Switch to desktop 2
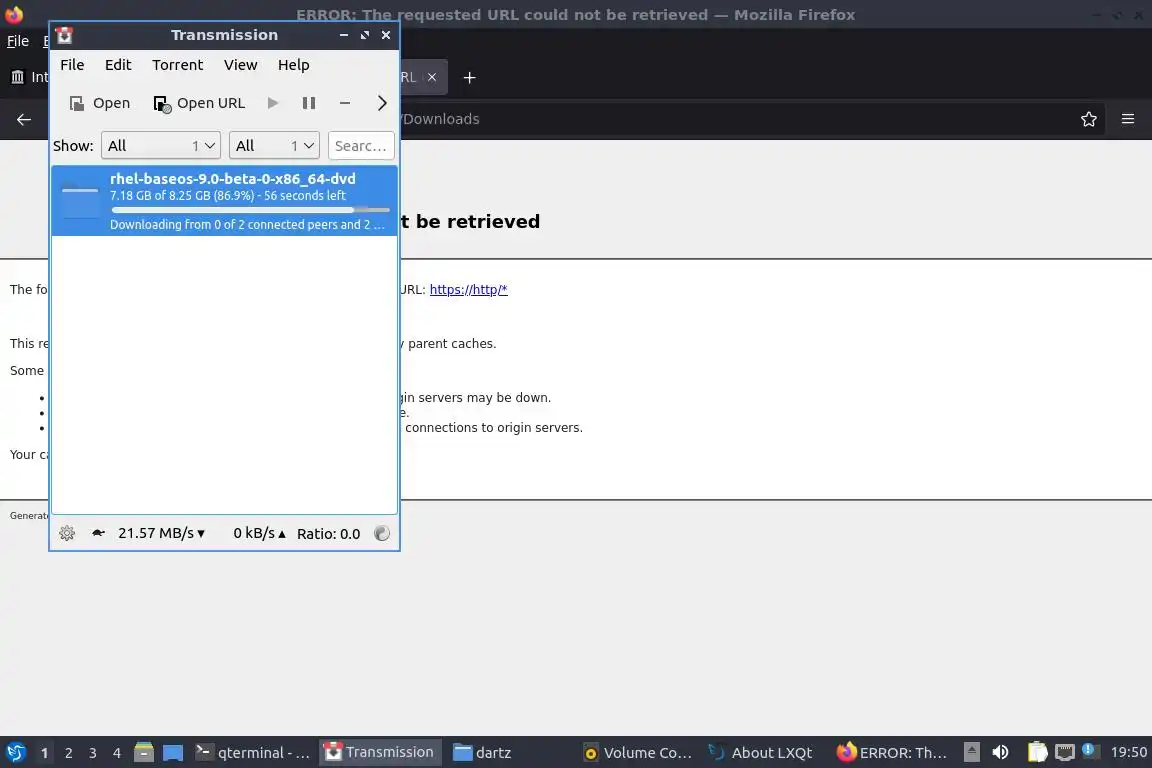 pyautogui.click(x=68, y=753)
